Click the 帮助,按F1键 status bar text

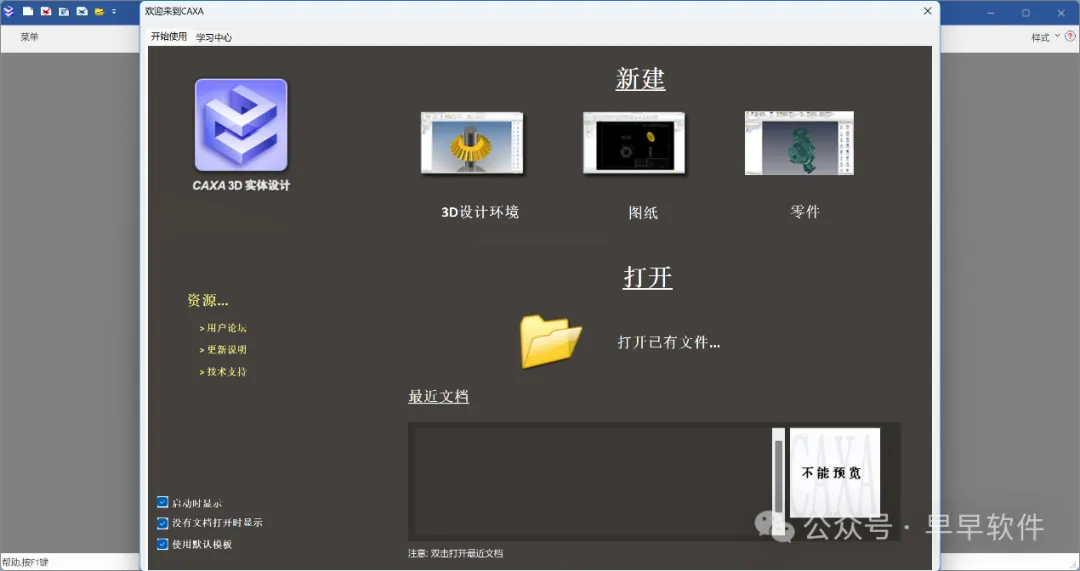tap(25, 562)
